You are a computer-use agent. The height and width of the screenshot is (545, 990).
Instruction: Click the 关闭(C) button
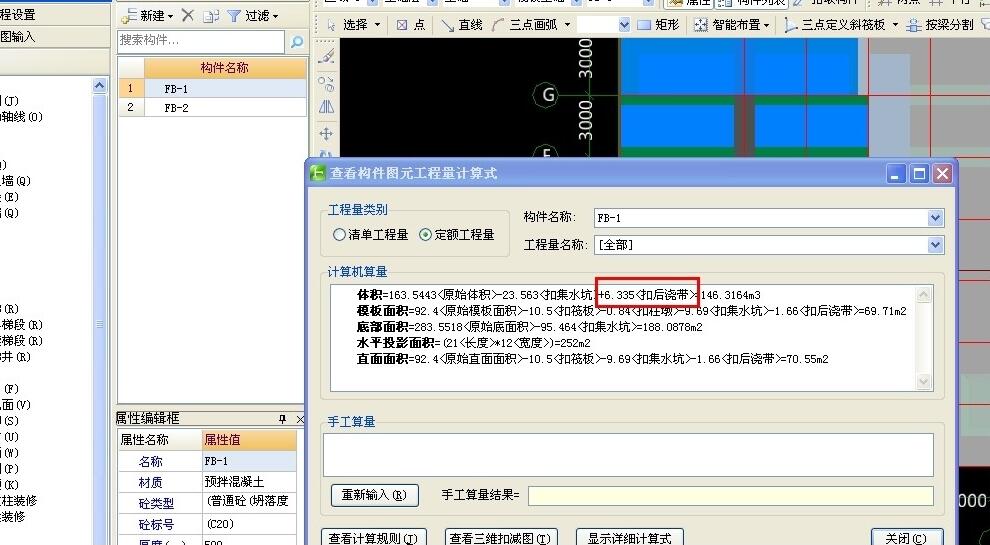click(907, 537)
